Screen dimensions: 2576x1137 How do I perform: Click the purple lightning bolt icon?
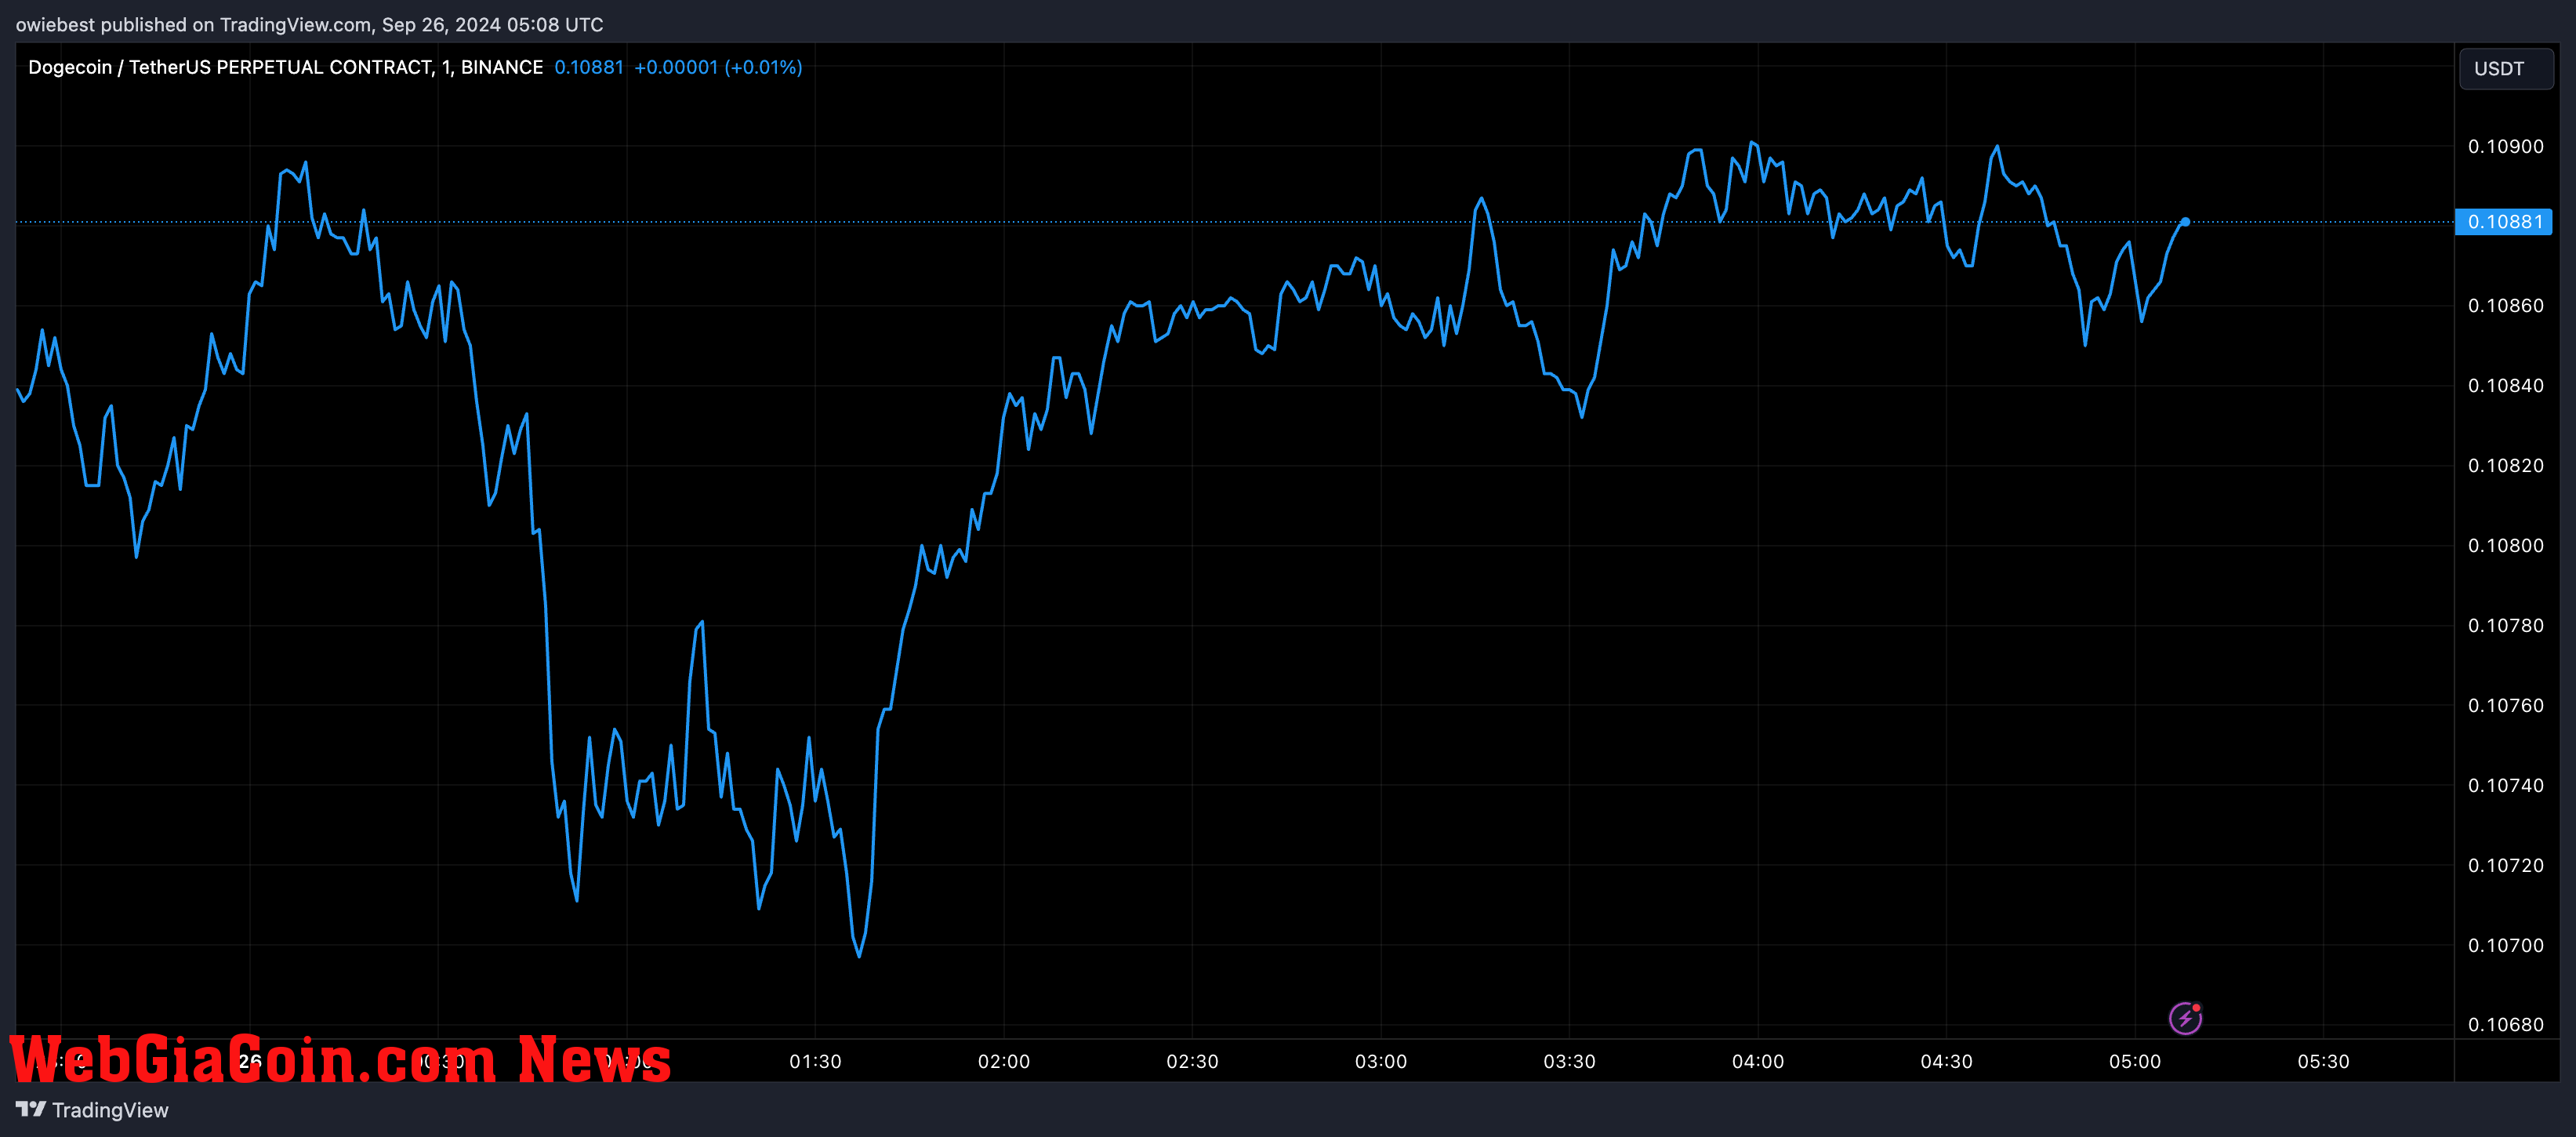tap(2185, 1018)
